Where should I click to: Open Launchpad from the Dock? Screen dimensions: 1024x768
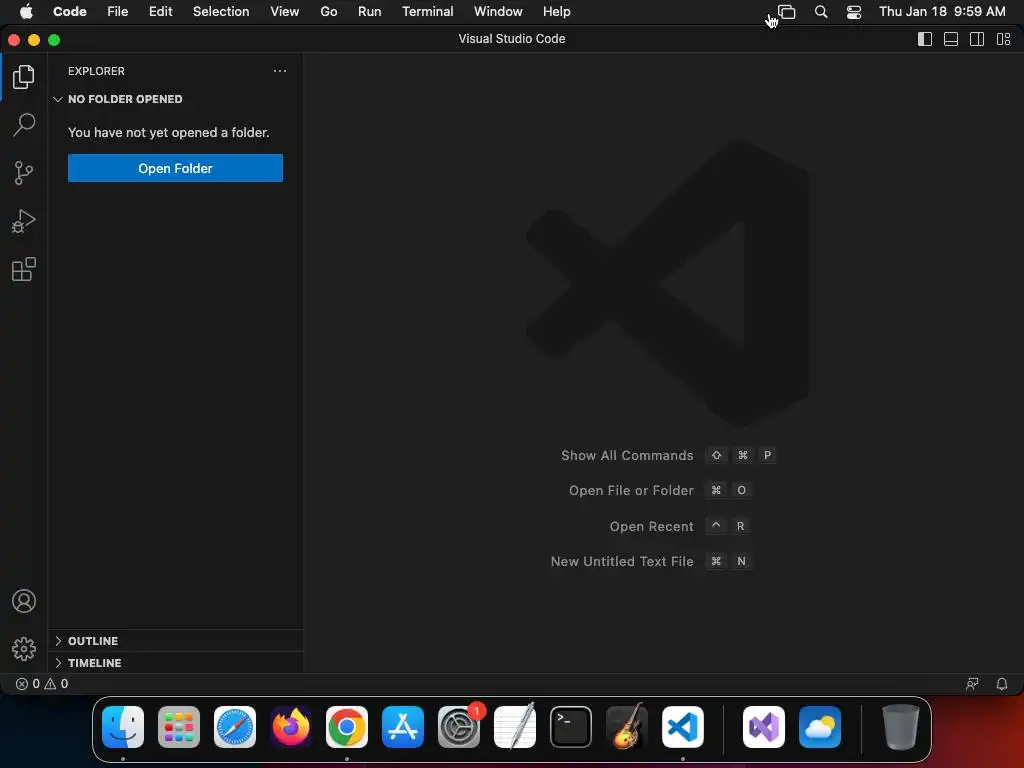(179, 727)
